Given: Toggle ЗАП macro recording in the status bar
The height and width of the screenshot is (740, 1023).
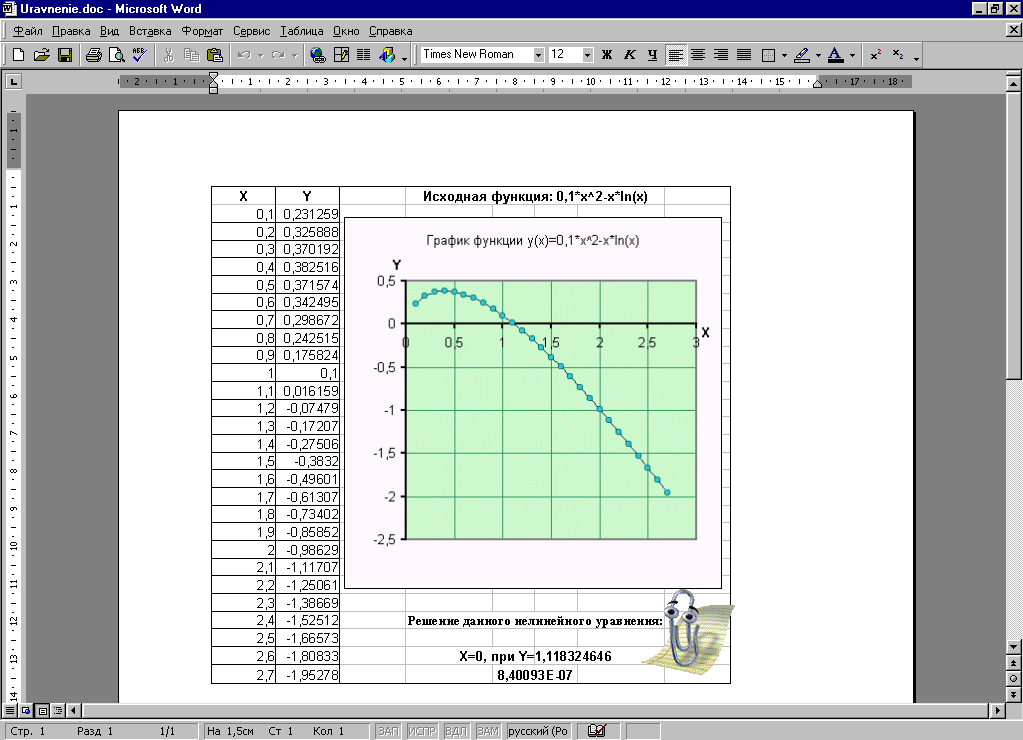Looking at the screenshot, I should [x=388, y=731].
